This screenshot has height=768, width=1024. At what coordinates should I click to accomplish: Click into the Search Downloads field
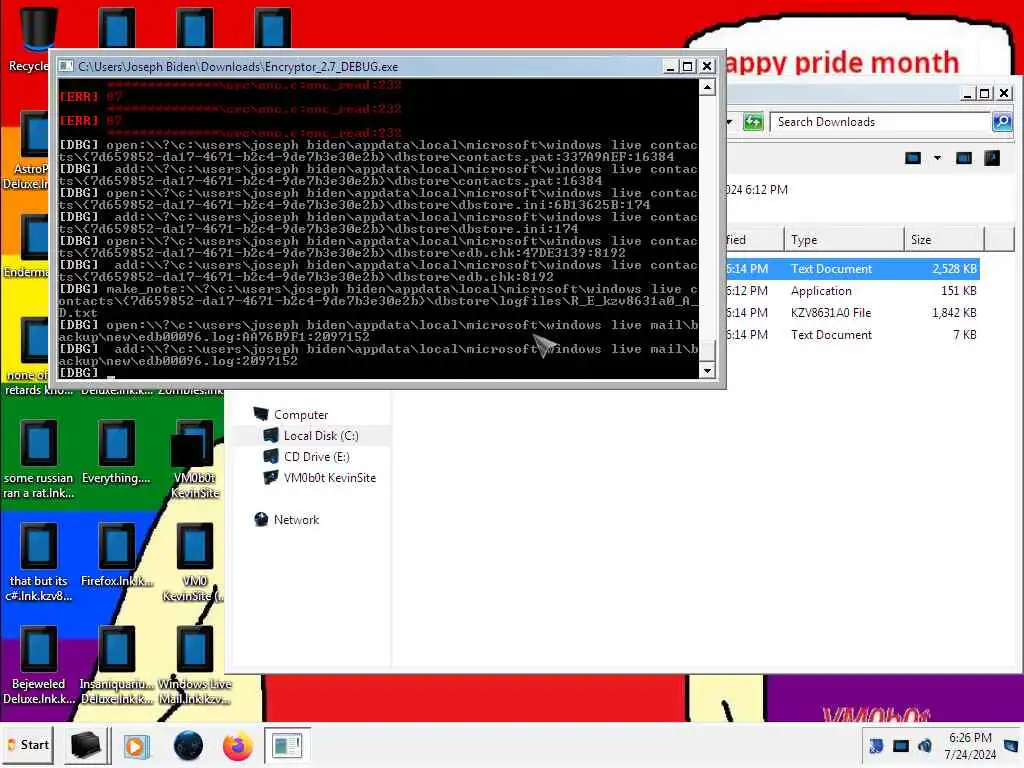click(x=880, y=121)
